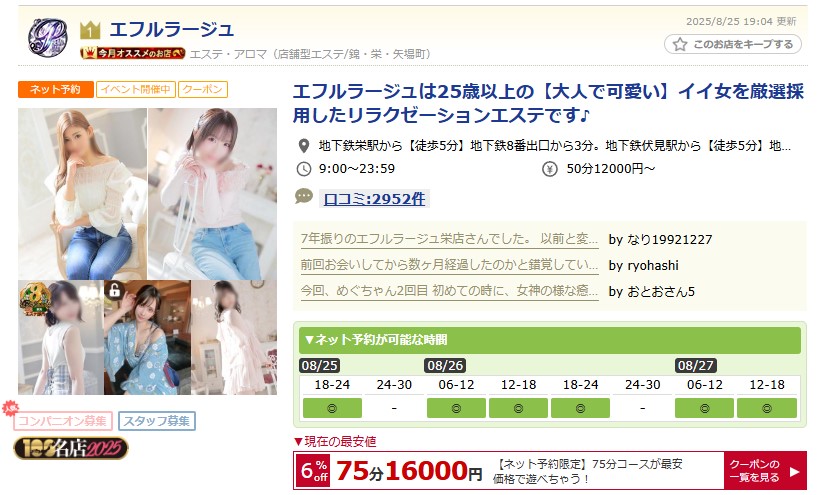Click the speech bubble review icon

click(x=304, y=196)
